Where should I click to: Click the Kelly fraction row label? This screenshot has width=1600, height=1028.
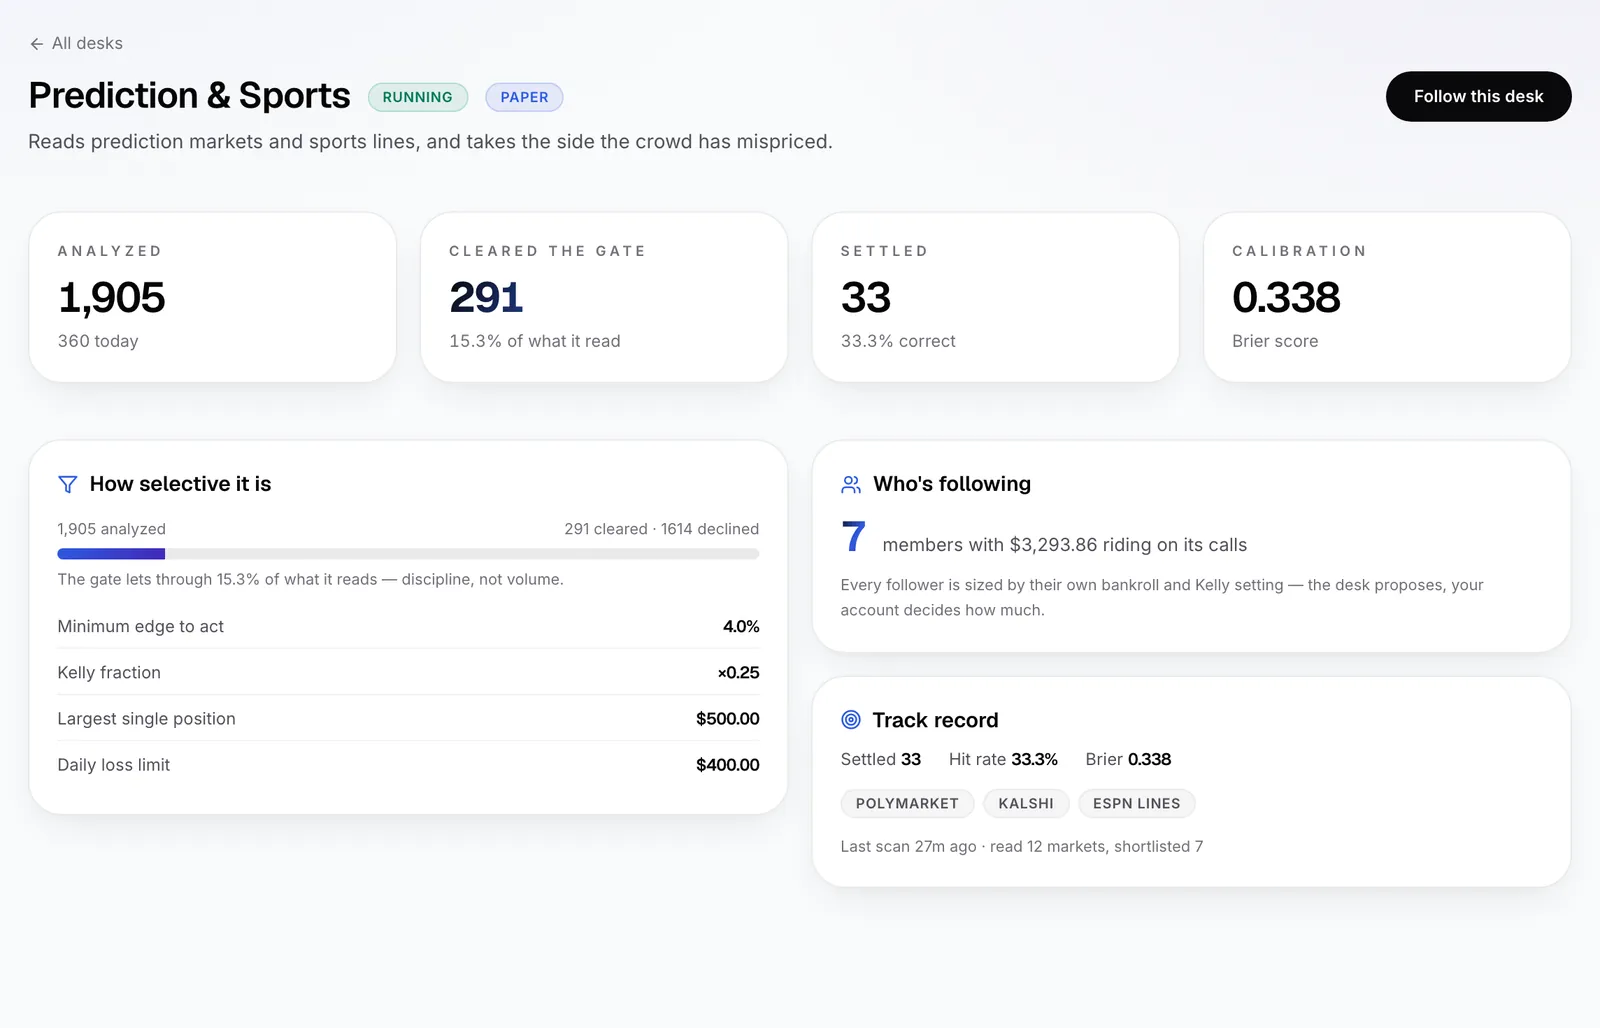tap(109, 673)
